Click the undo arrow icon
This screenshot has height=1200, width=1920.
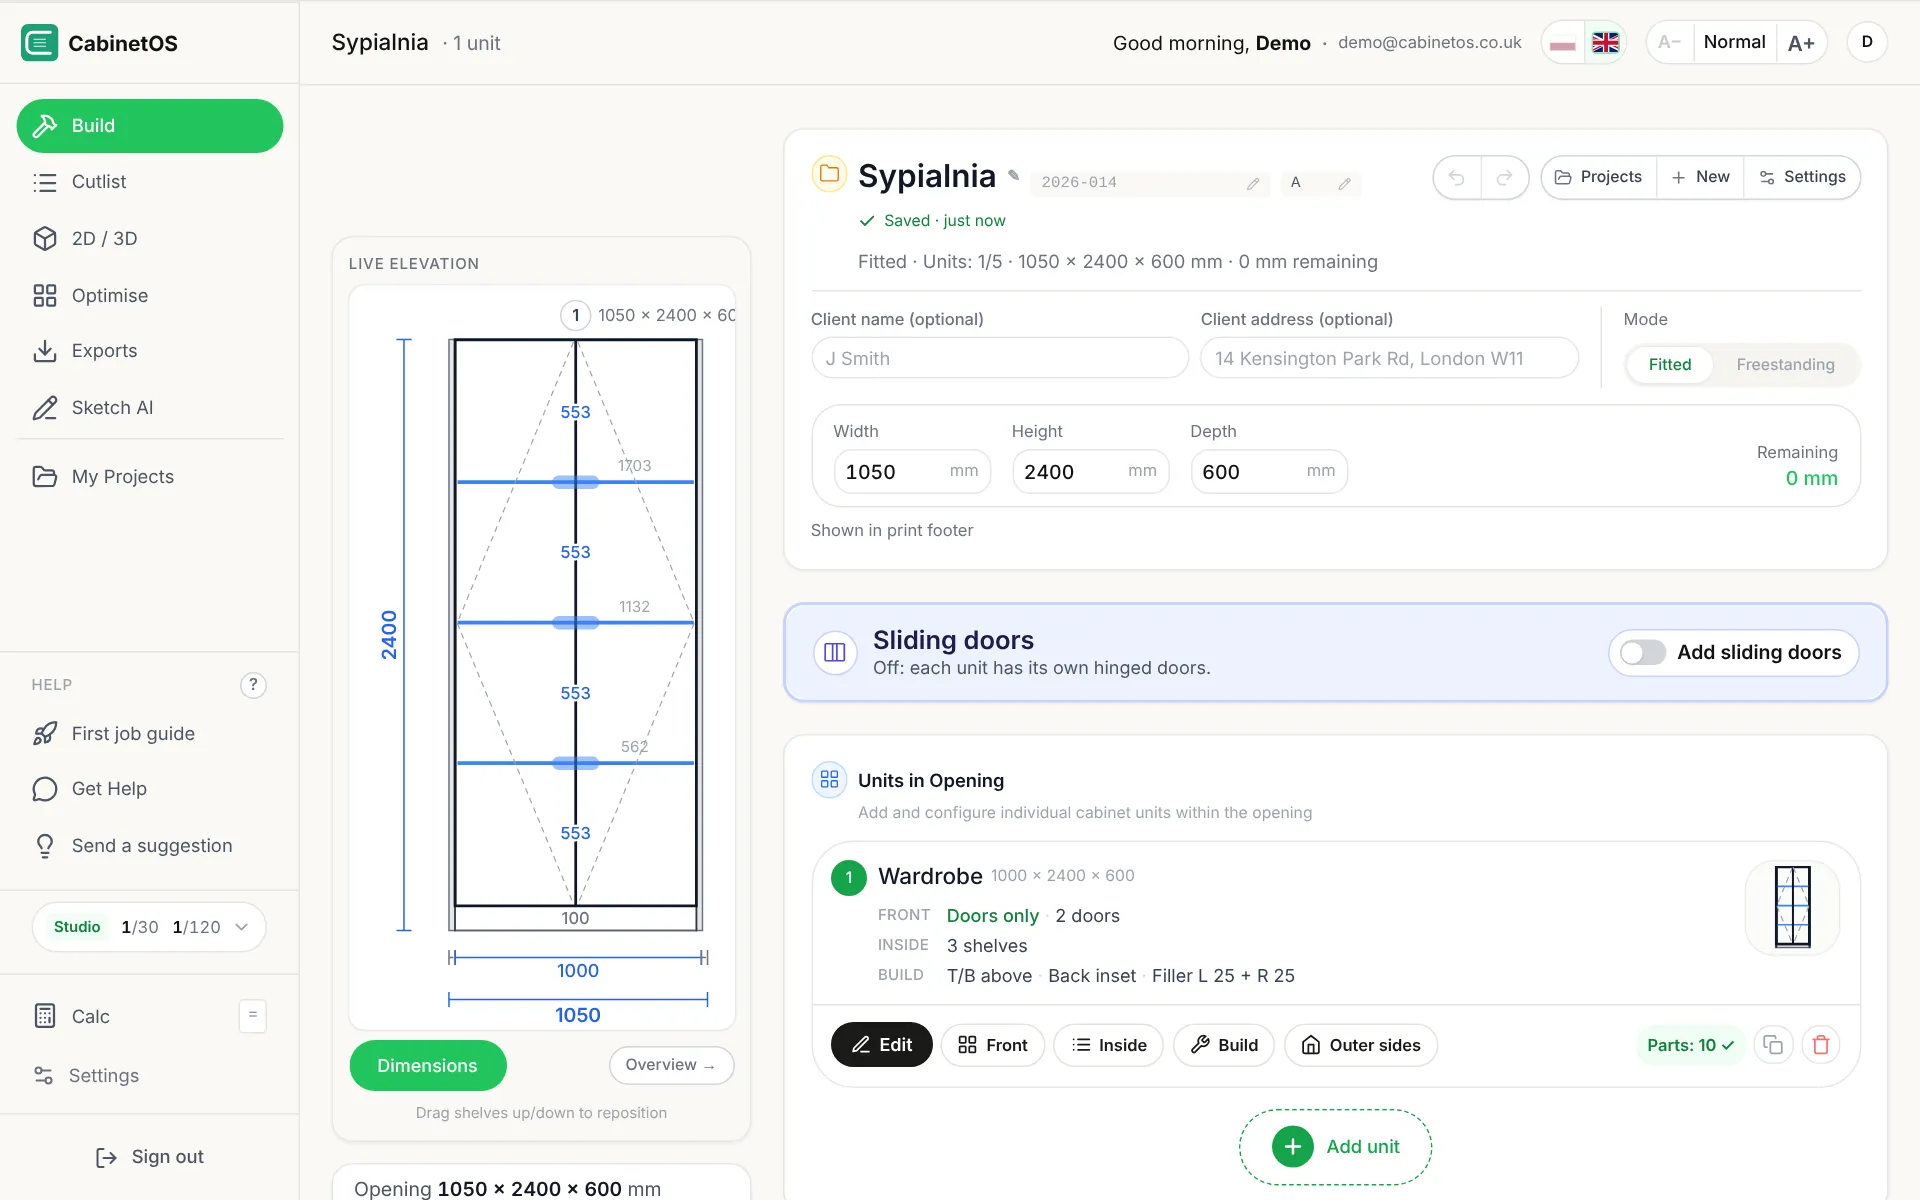[x=1457, y=178]
